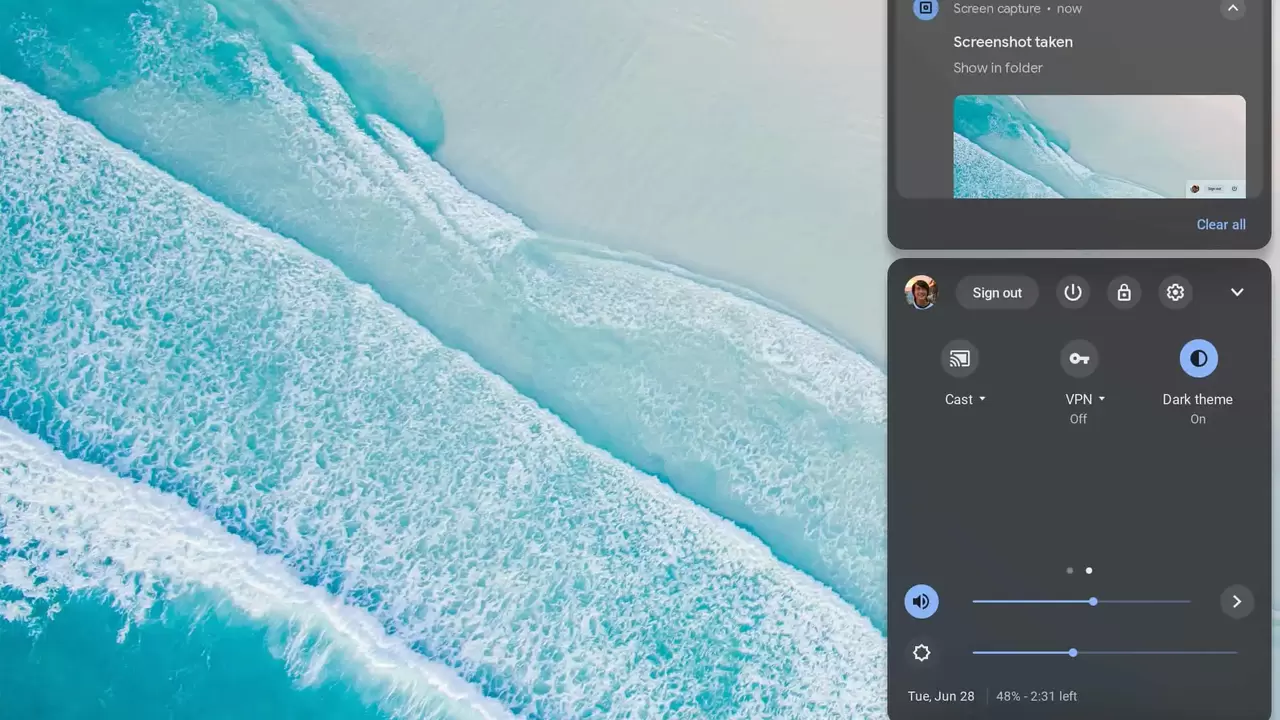Collapse the Screen capture notification
This screenshot has height=720, width=1280.
point(1233,9)
